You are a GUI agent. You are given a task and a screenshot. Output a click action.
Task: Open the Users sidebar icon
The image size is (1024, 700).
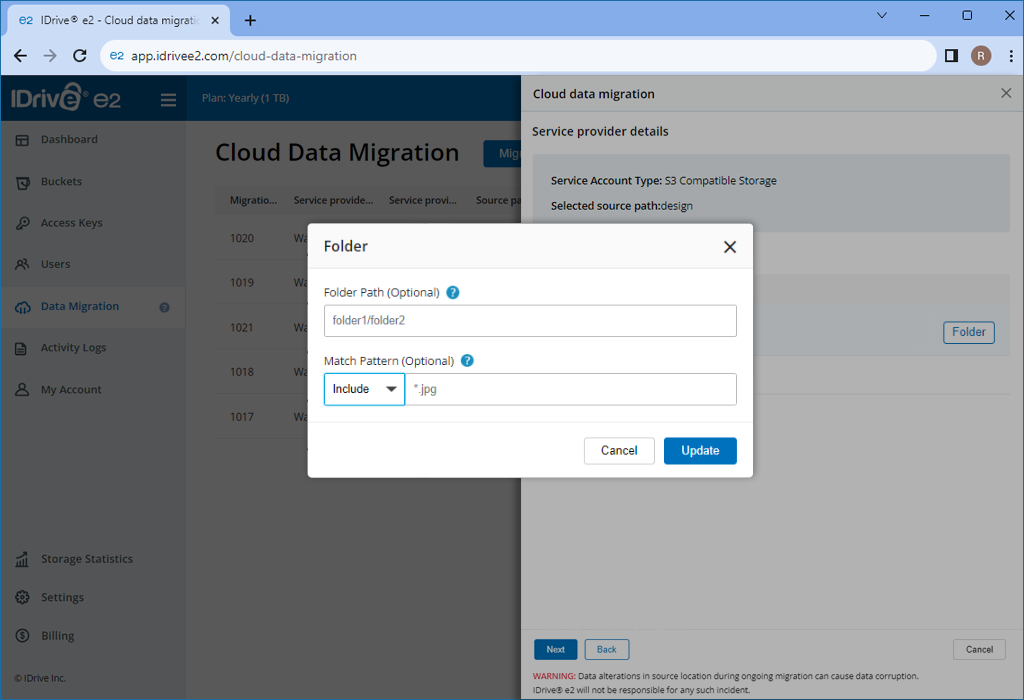click(22, 264)
